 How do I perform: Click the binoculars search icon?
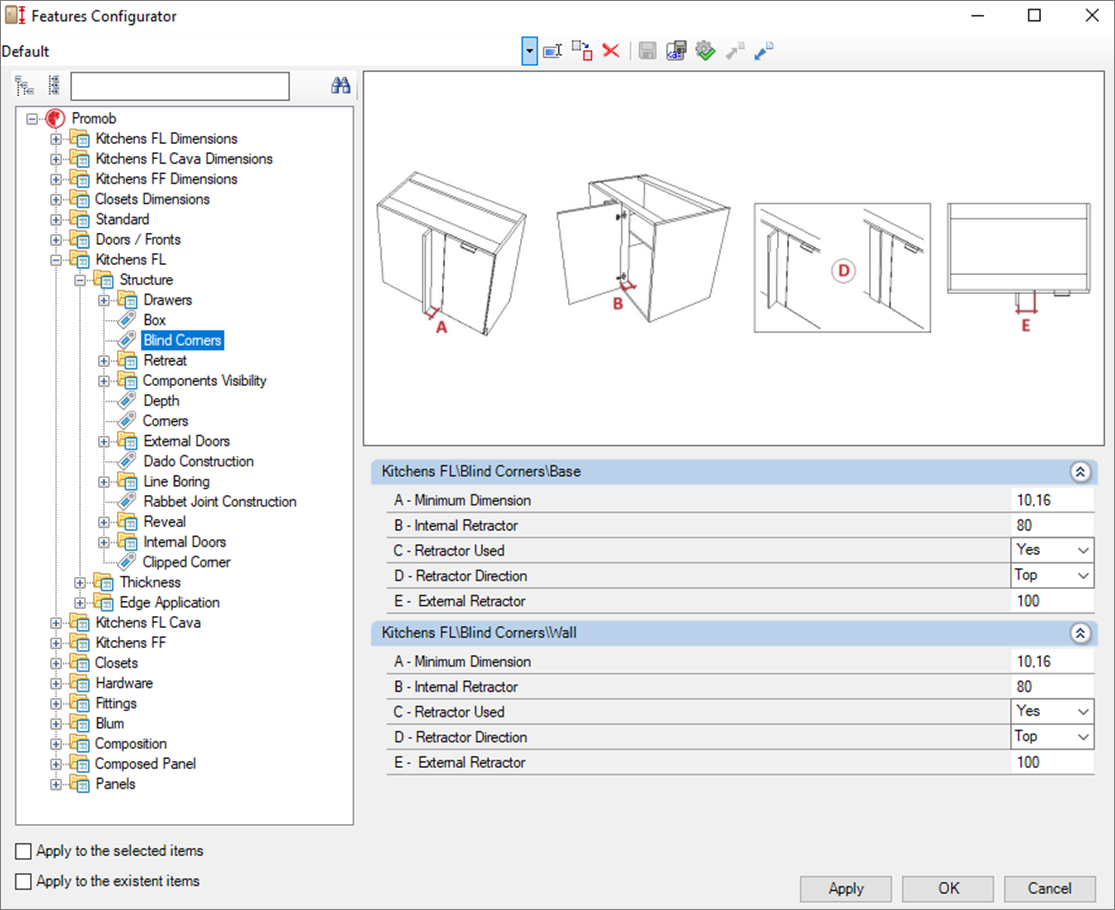[341, 86]
